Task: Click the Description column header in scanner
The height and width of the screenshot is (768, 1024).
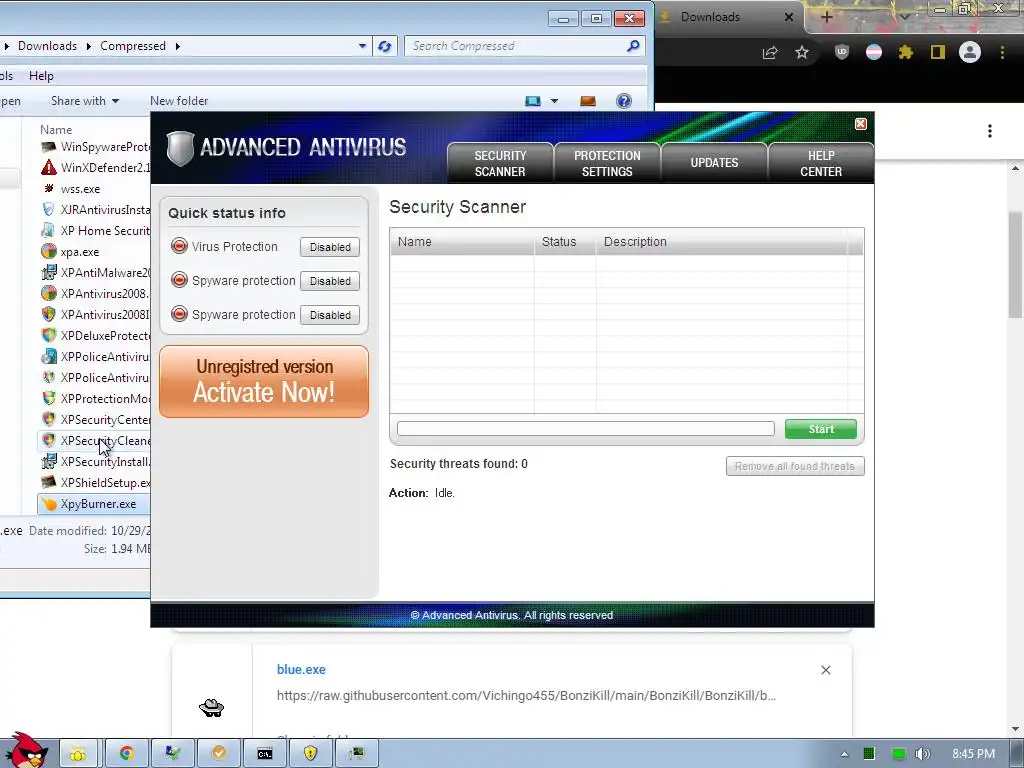Action: coord(722,242)
